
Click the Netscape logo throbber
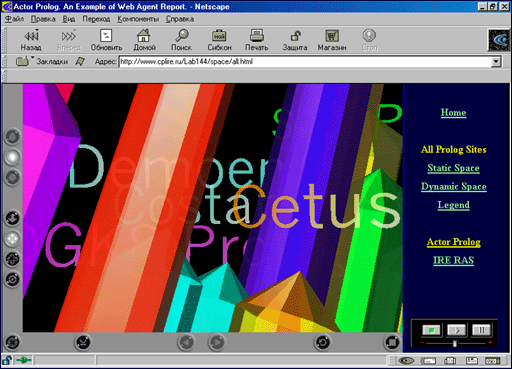click(499, 40)
